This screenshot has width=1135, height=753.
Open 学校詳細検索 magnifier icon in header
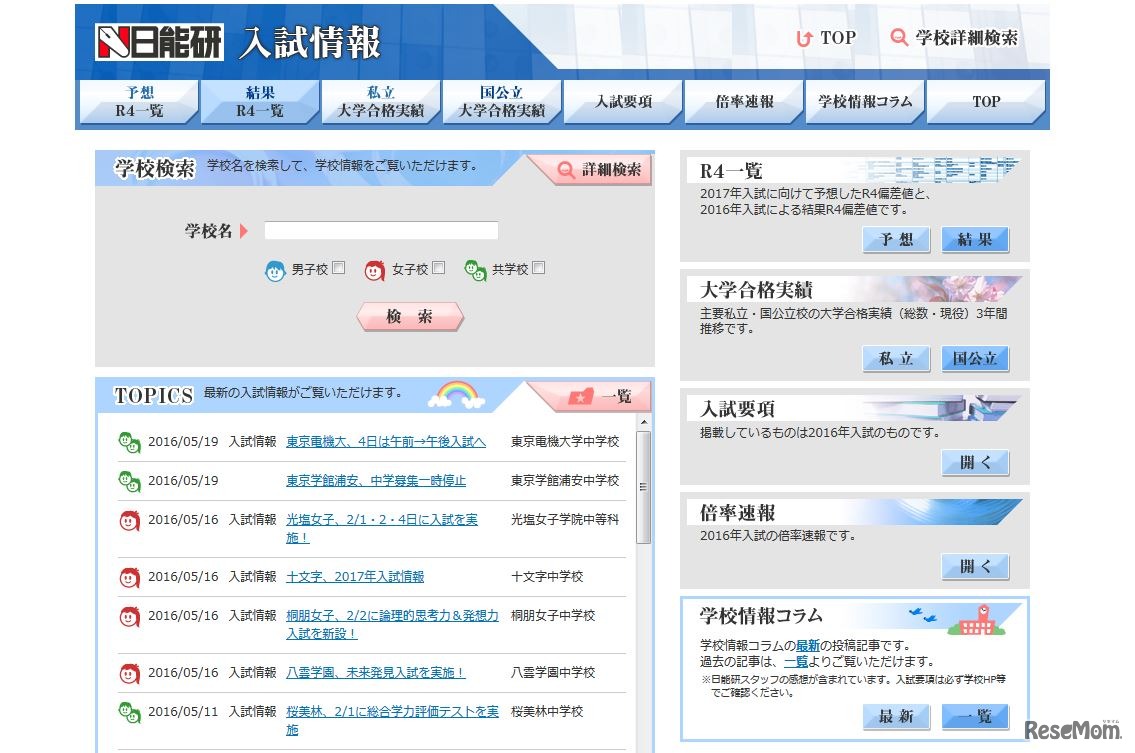pos(899,38)
